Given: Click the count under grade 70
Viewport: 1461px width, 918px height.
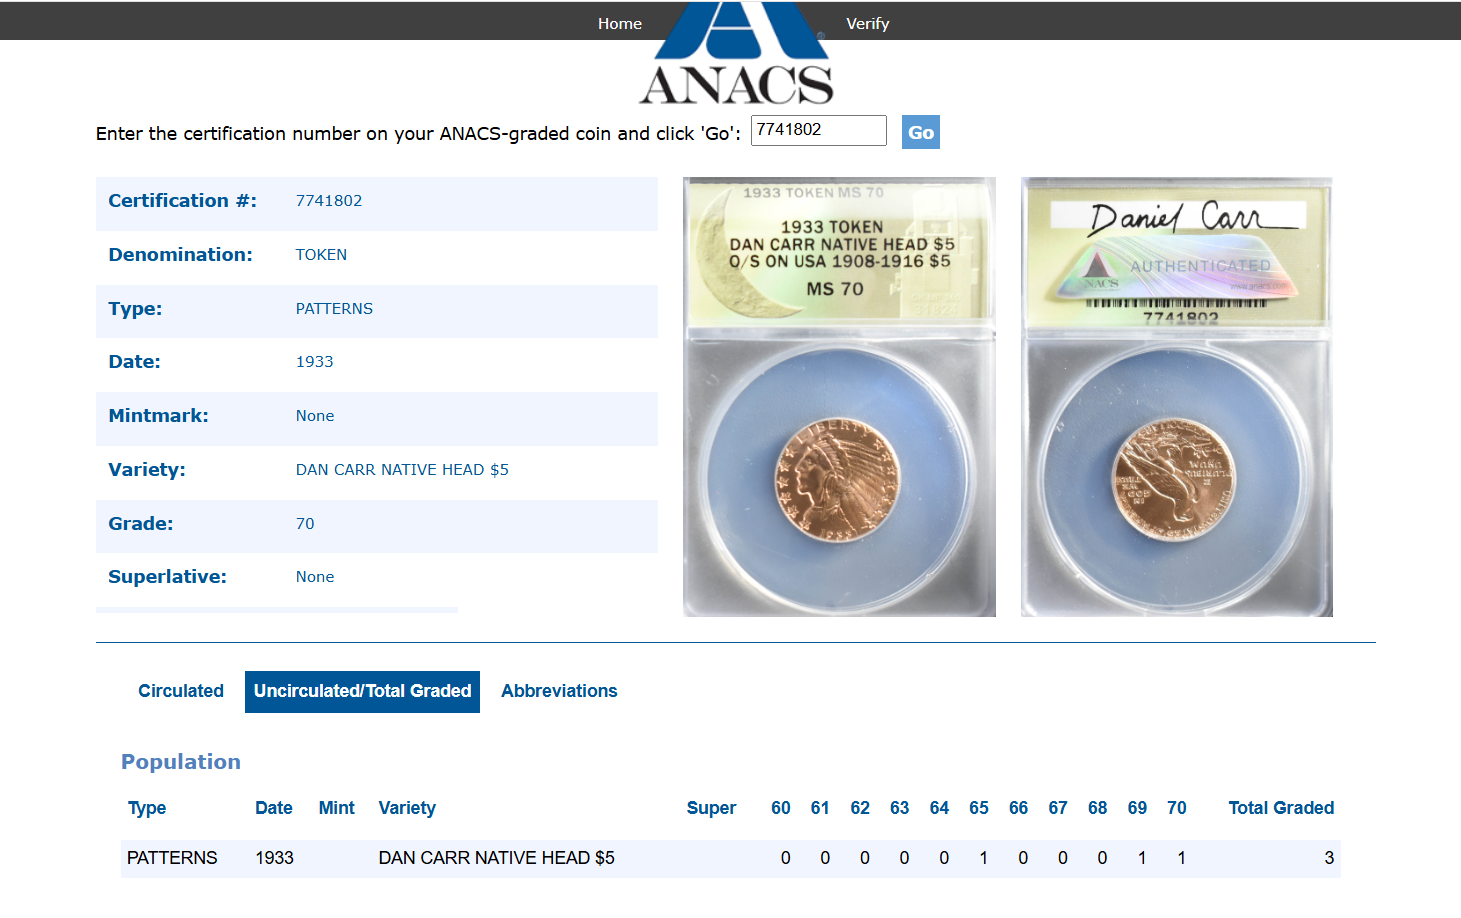Looking at the screenshot, I should click(x=1182, y=858).
